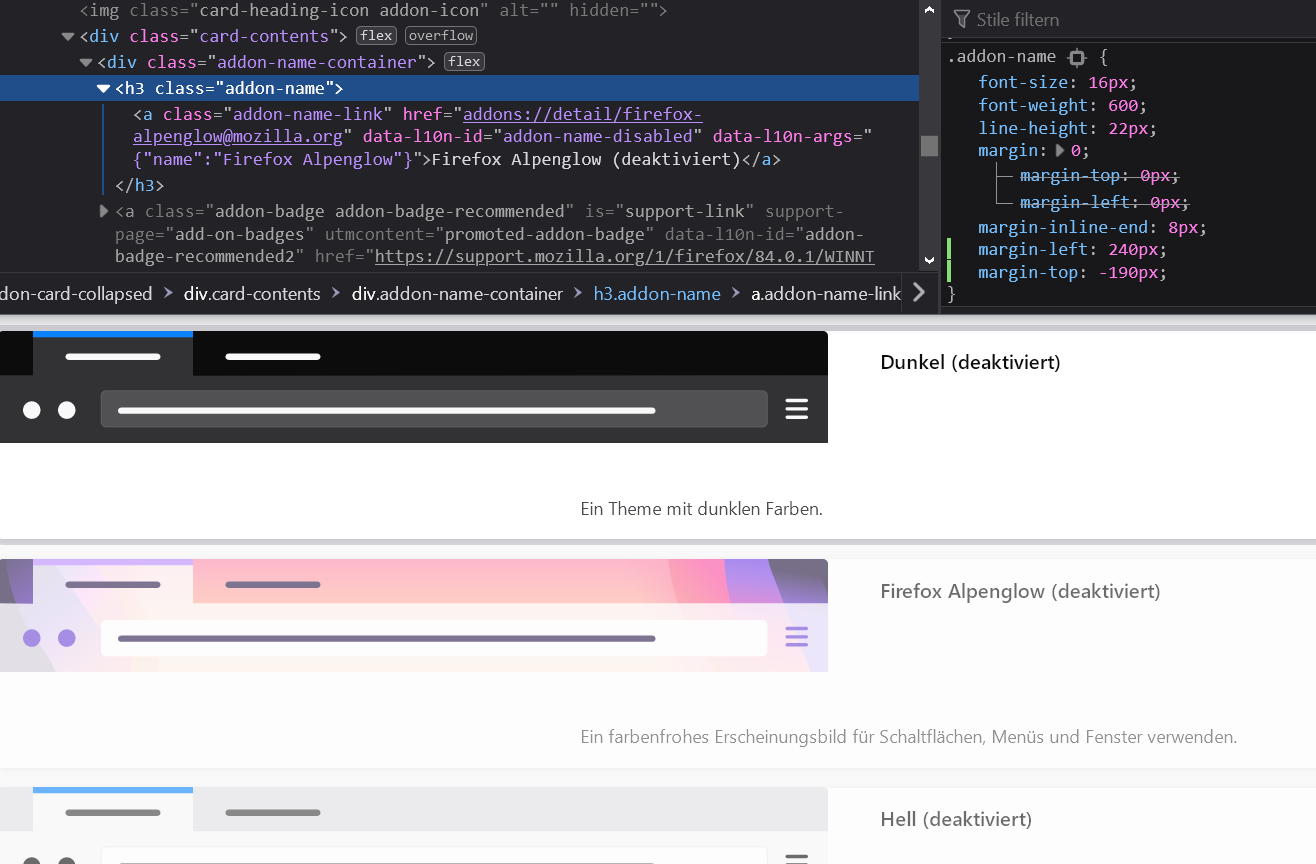The width and height of the screenshot is (1316, 864).
Task: Click the Stile filtern input field
Action: [x=1100, y=19]
